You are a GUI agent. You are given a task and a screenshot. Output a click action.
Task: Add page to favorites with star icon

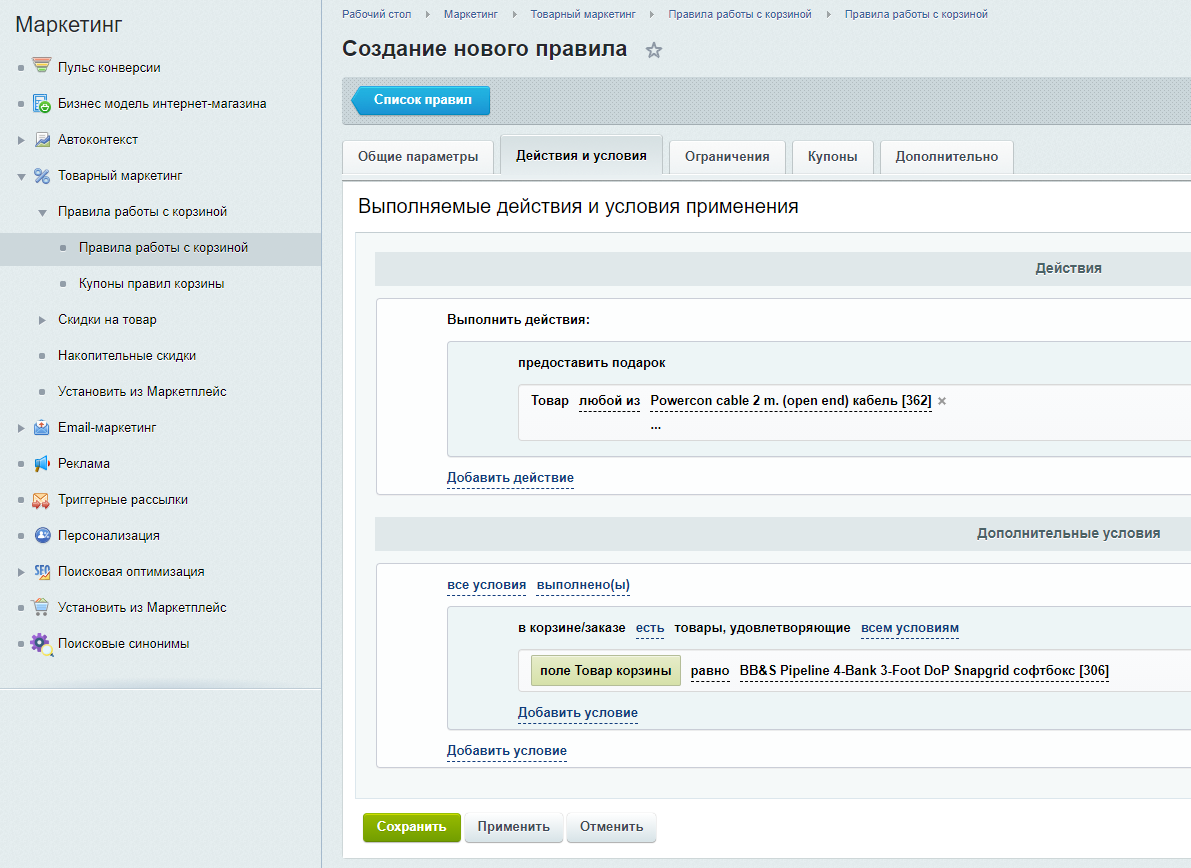(x=654, y=50)
